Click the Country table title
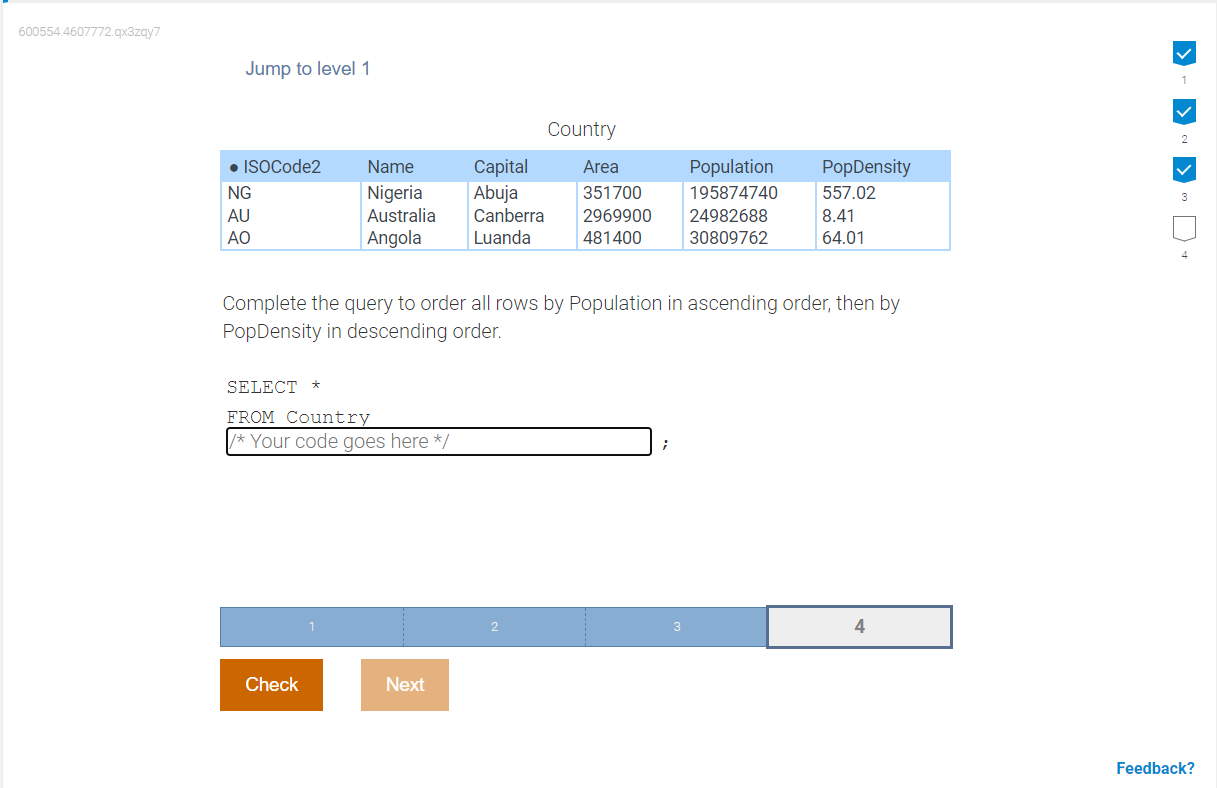The width and height of the screenshot is (1217, 788). pos(581,129)
